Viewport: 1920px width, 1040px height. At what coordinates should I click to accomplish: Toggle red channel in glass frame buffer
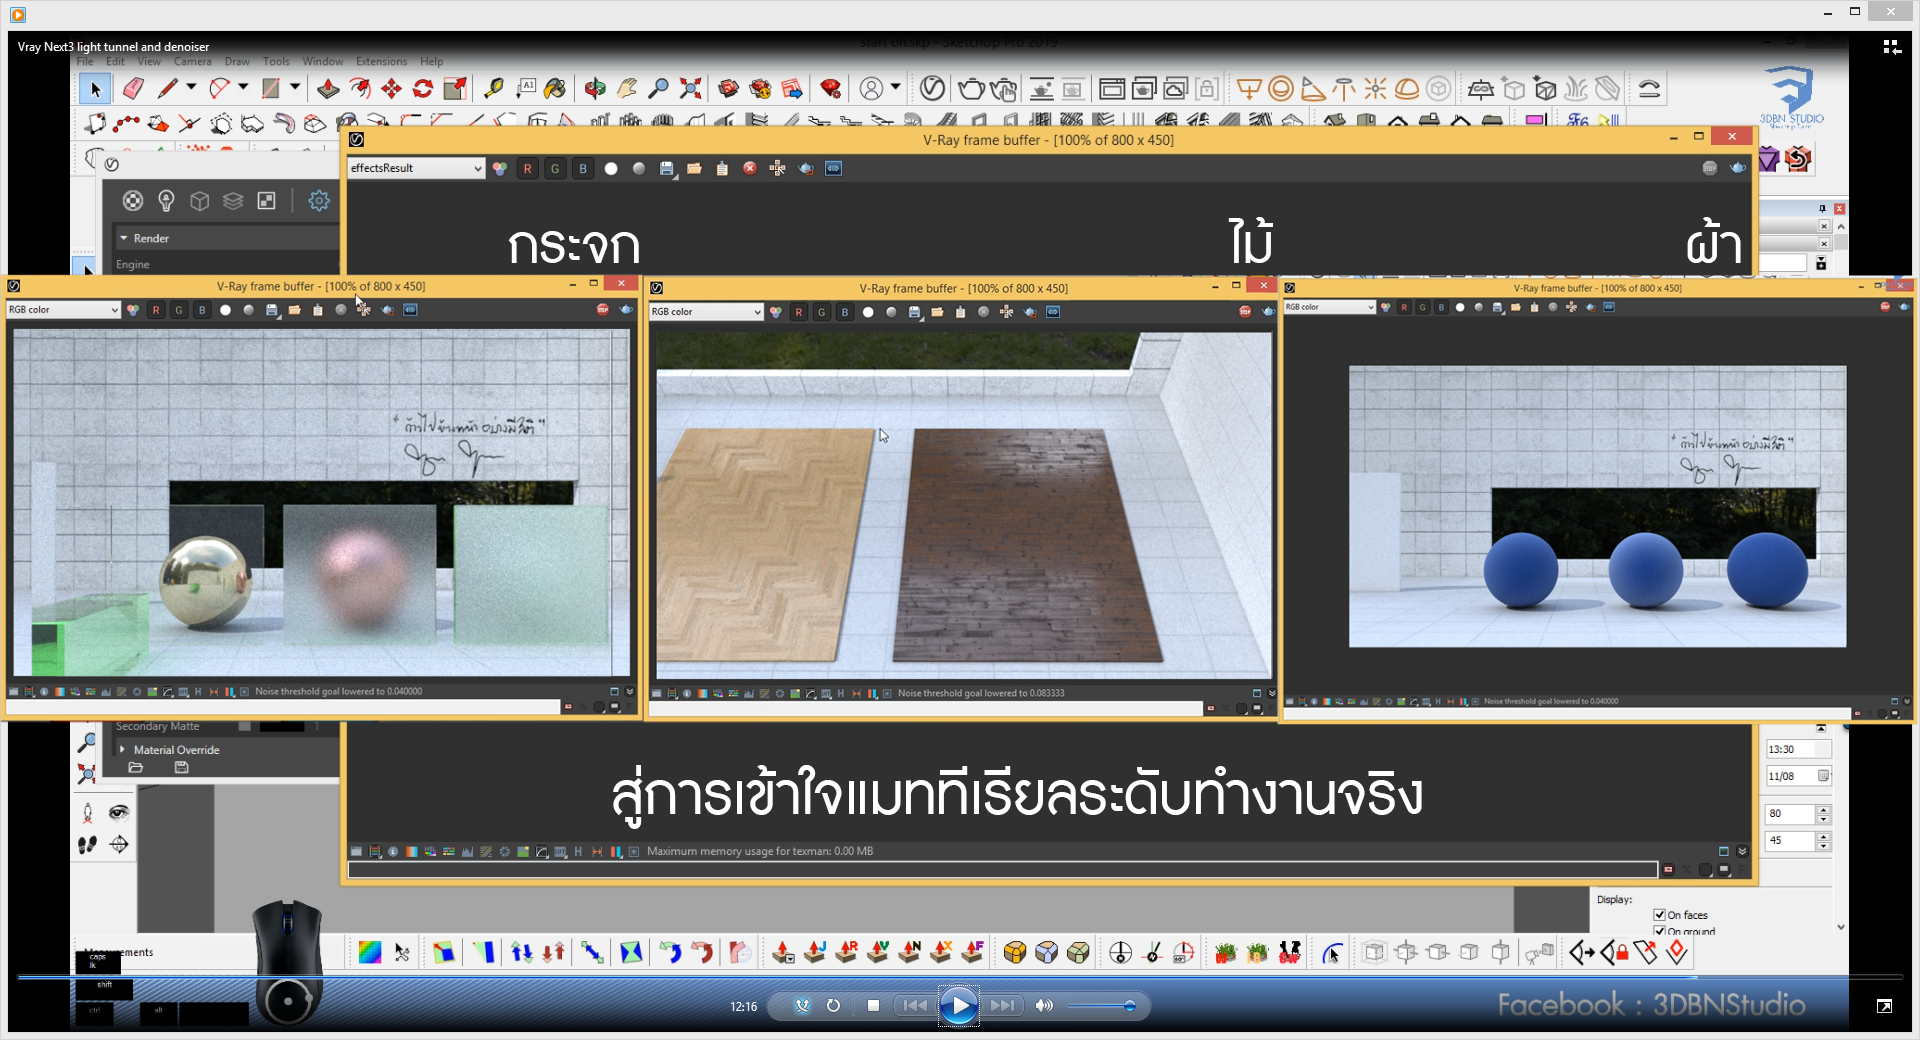pyautogui.click(x=156, y=310)
